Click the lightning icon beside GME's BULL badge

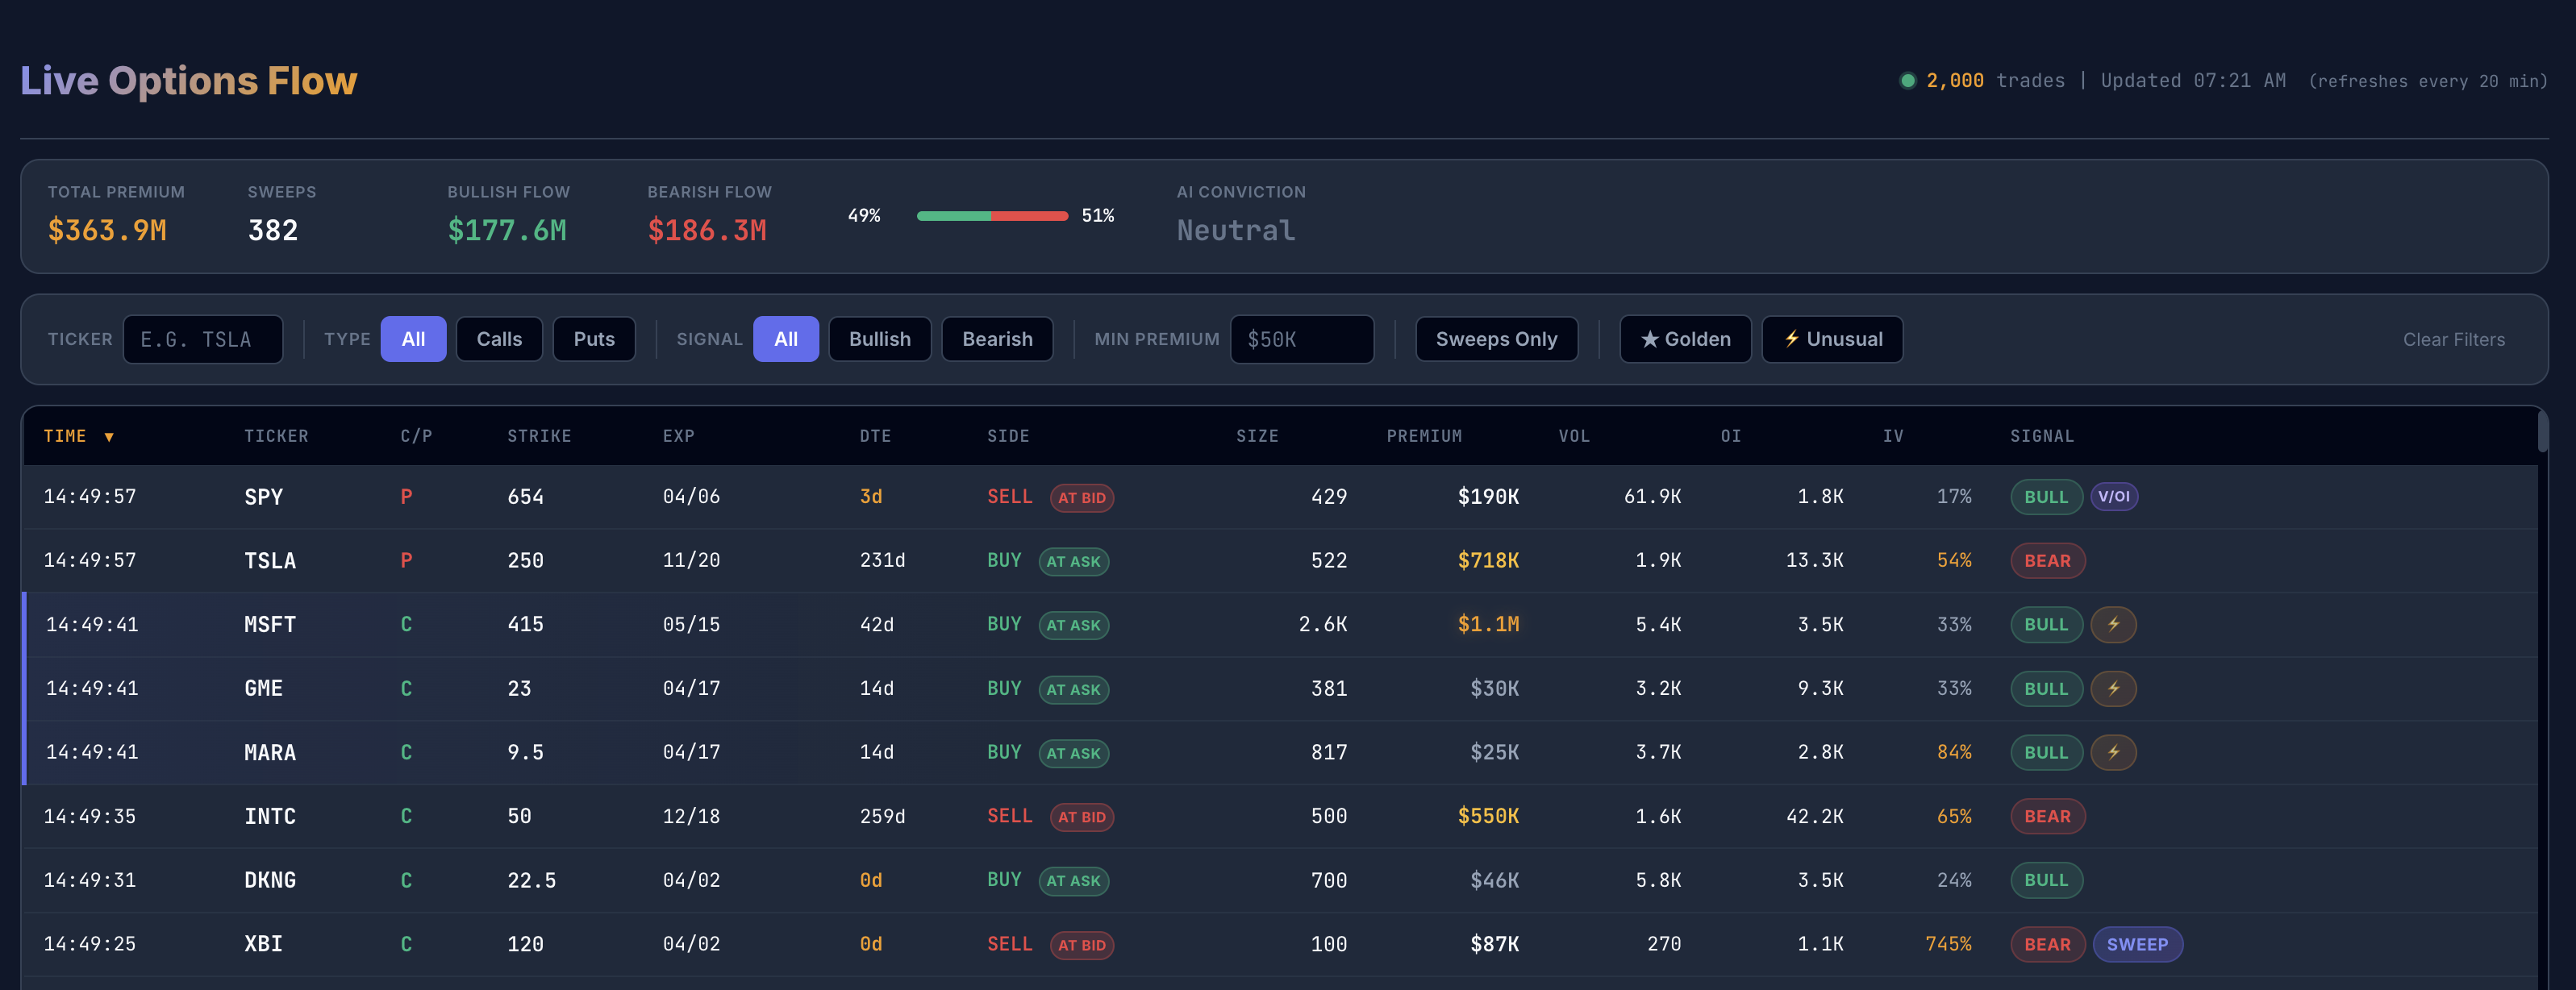tap(2115, 688)
